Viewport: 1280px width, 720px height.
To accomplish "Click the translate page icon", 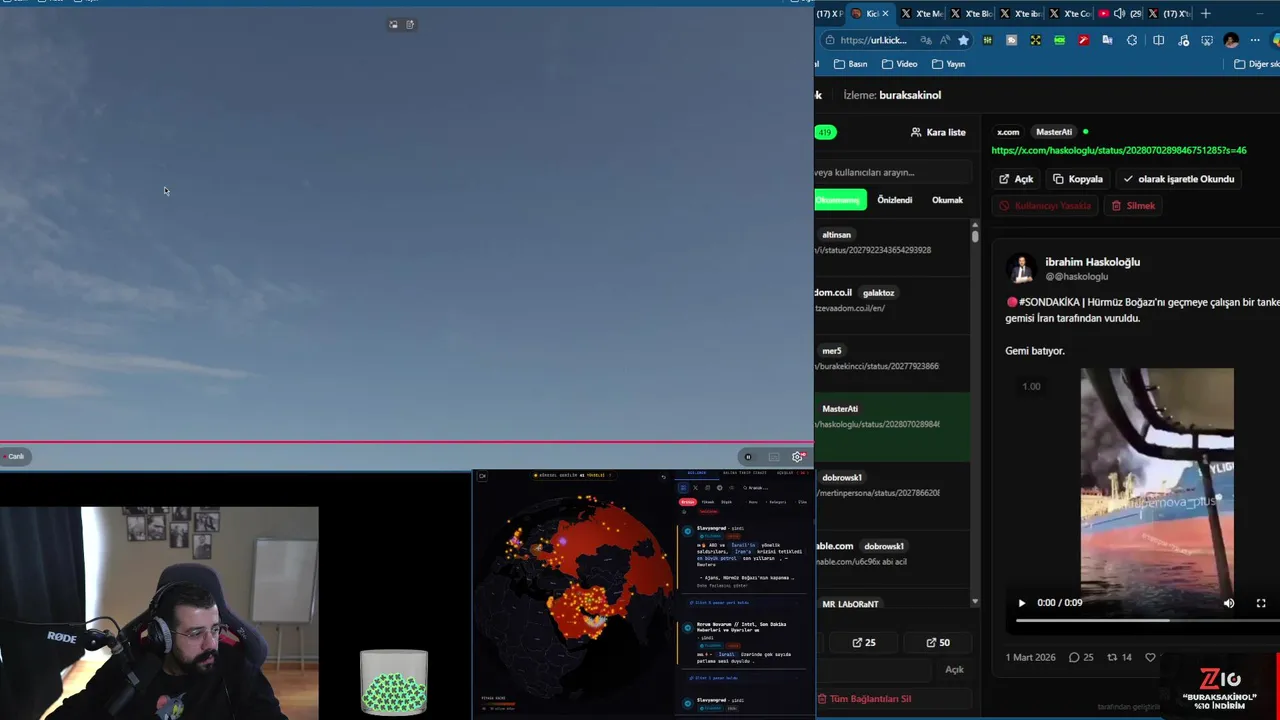I will (926, 40).
